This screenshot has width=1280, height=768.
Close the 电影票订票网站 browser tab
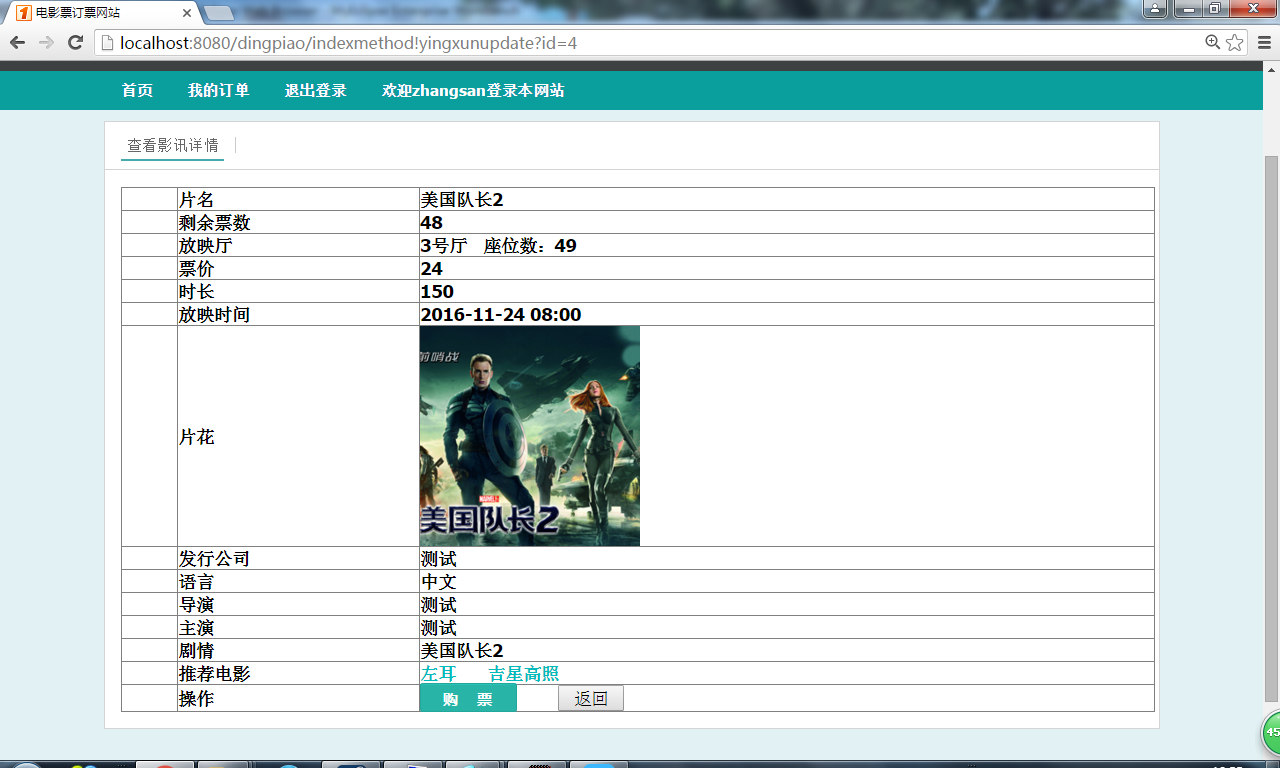pyautogui.click(x=187, y=13)
